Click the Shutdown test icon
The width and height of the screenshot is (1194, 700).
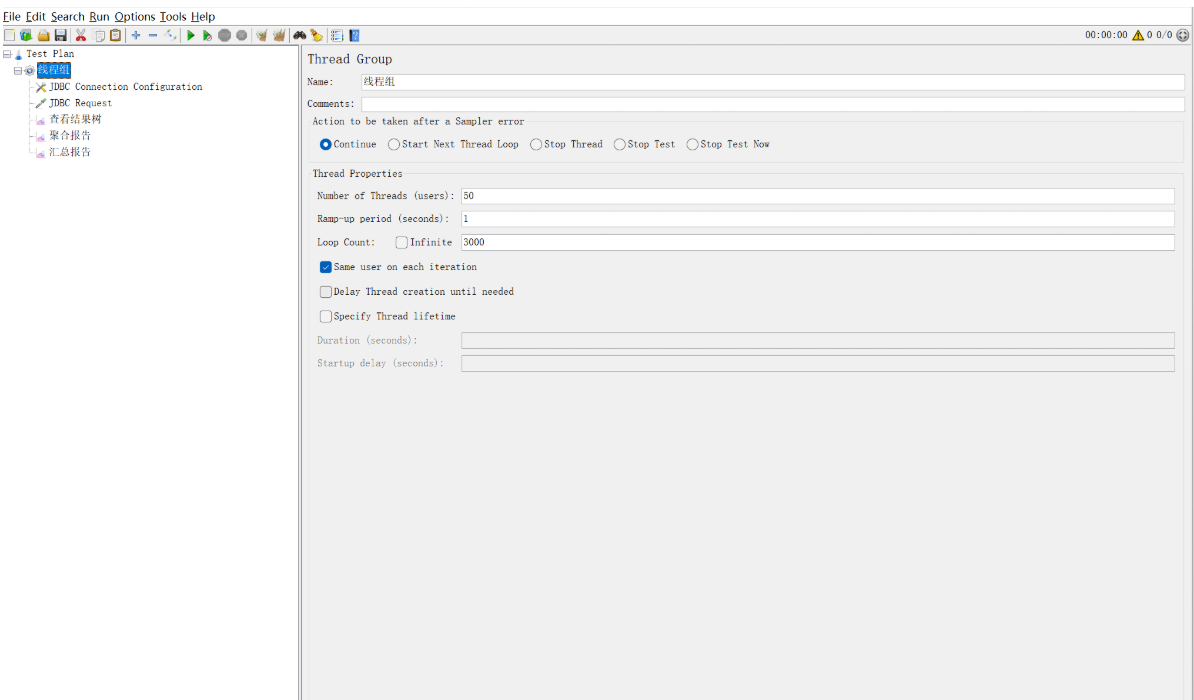tap(241, 35)
